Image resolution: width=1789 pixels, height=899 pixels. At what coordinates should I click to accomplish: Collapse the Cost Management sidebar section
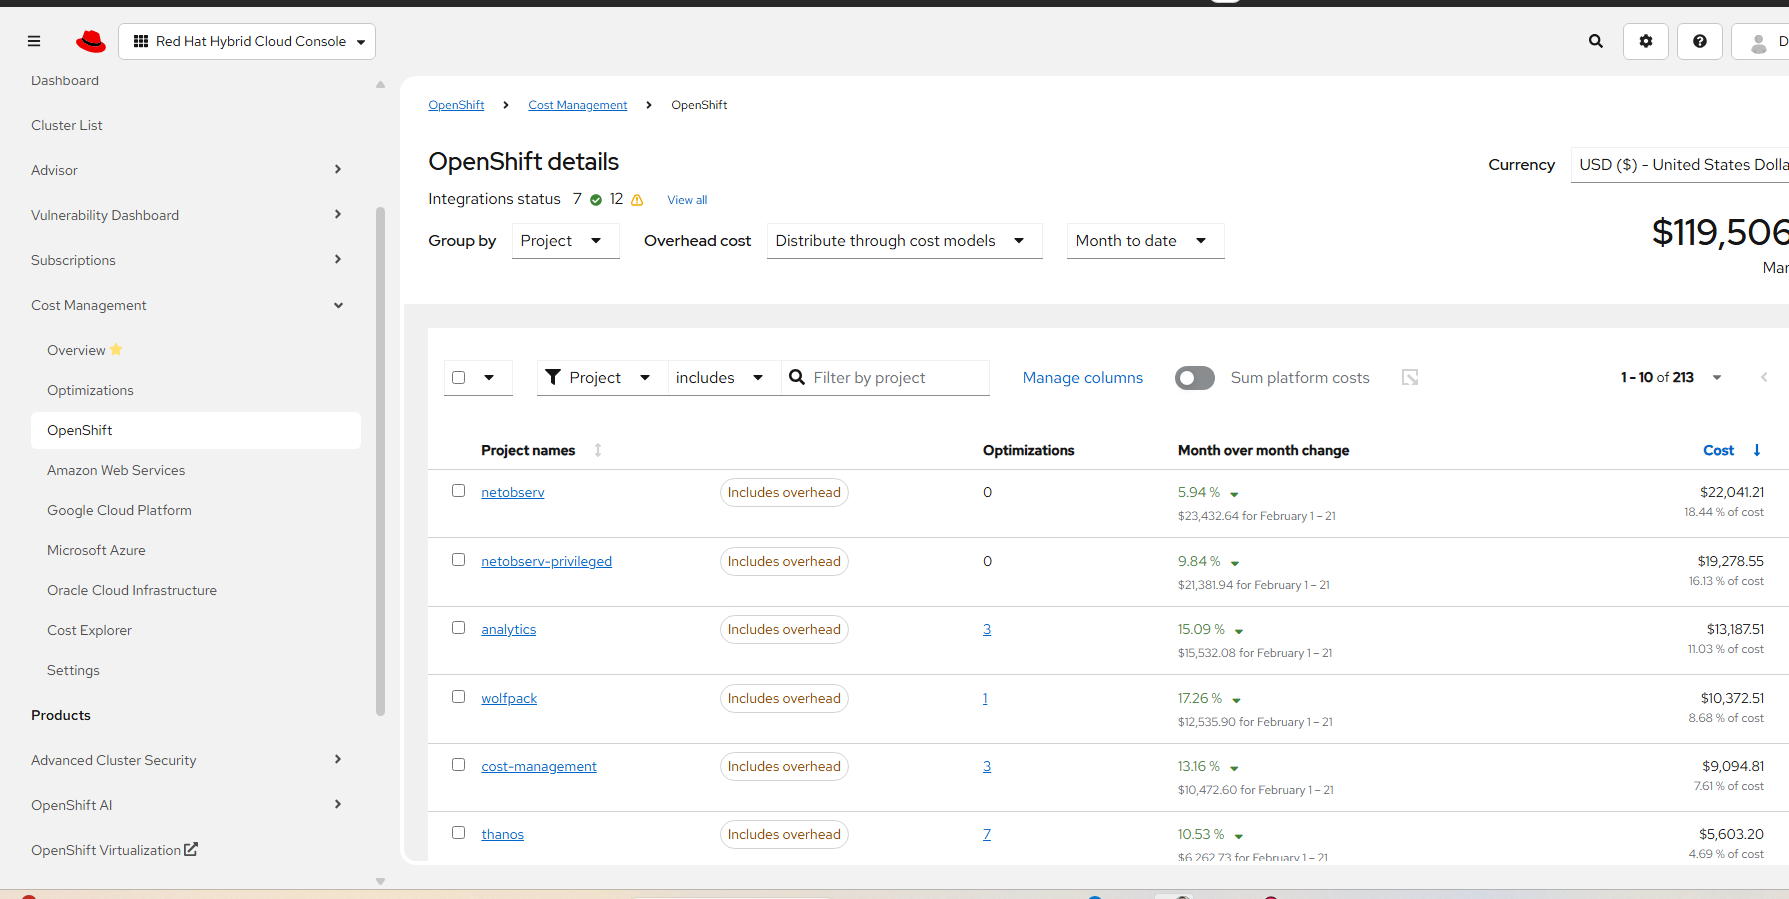[188, 305]
